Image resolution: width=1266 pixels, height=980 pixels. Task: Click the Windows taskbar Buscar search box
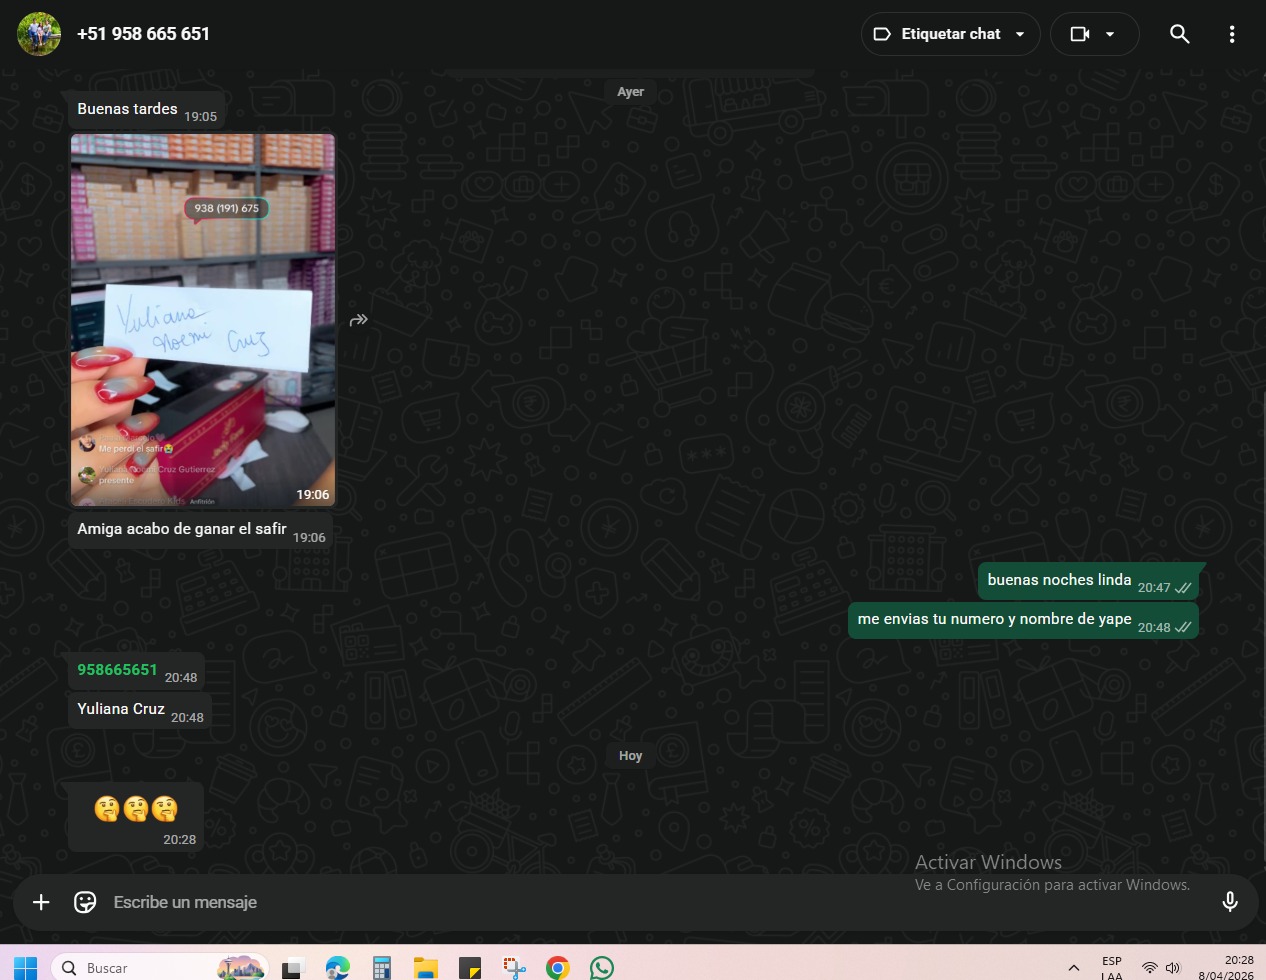click(x=140, y=967)
